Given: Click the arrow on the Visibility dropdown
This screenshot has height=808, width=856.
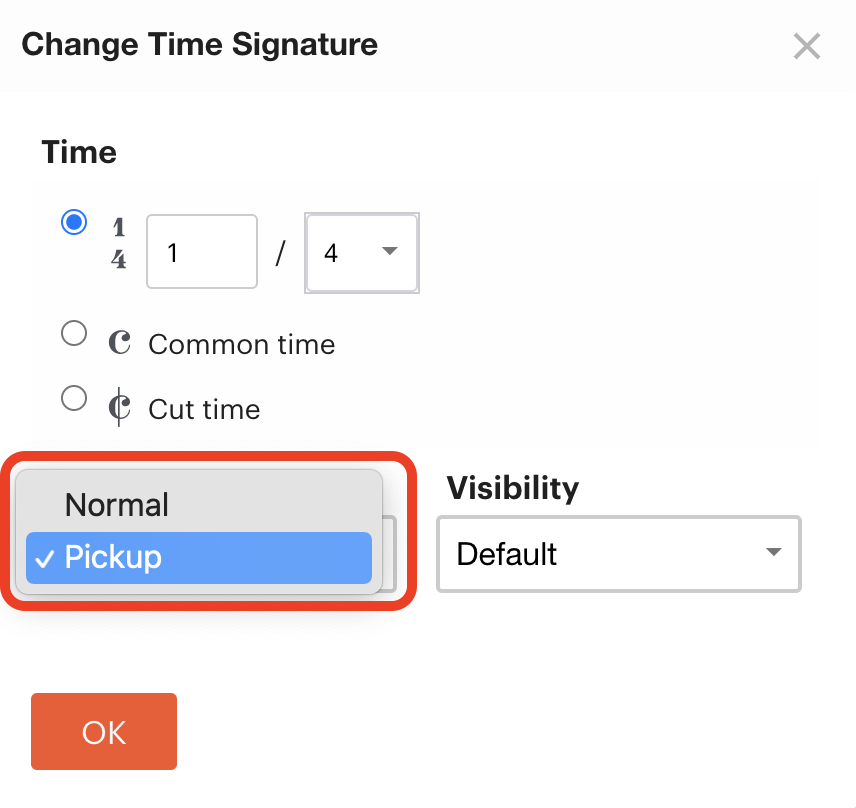Looking at the screenshot, I should pyautogui.click(x=774, y=552).
